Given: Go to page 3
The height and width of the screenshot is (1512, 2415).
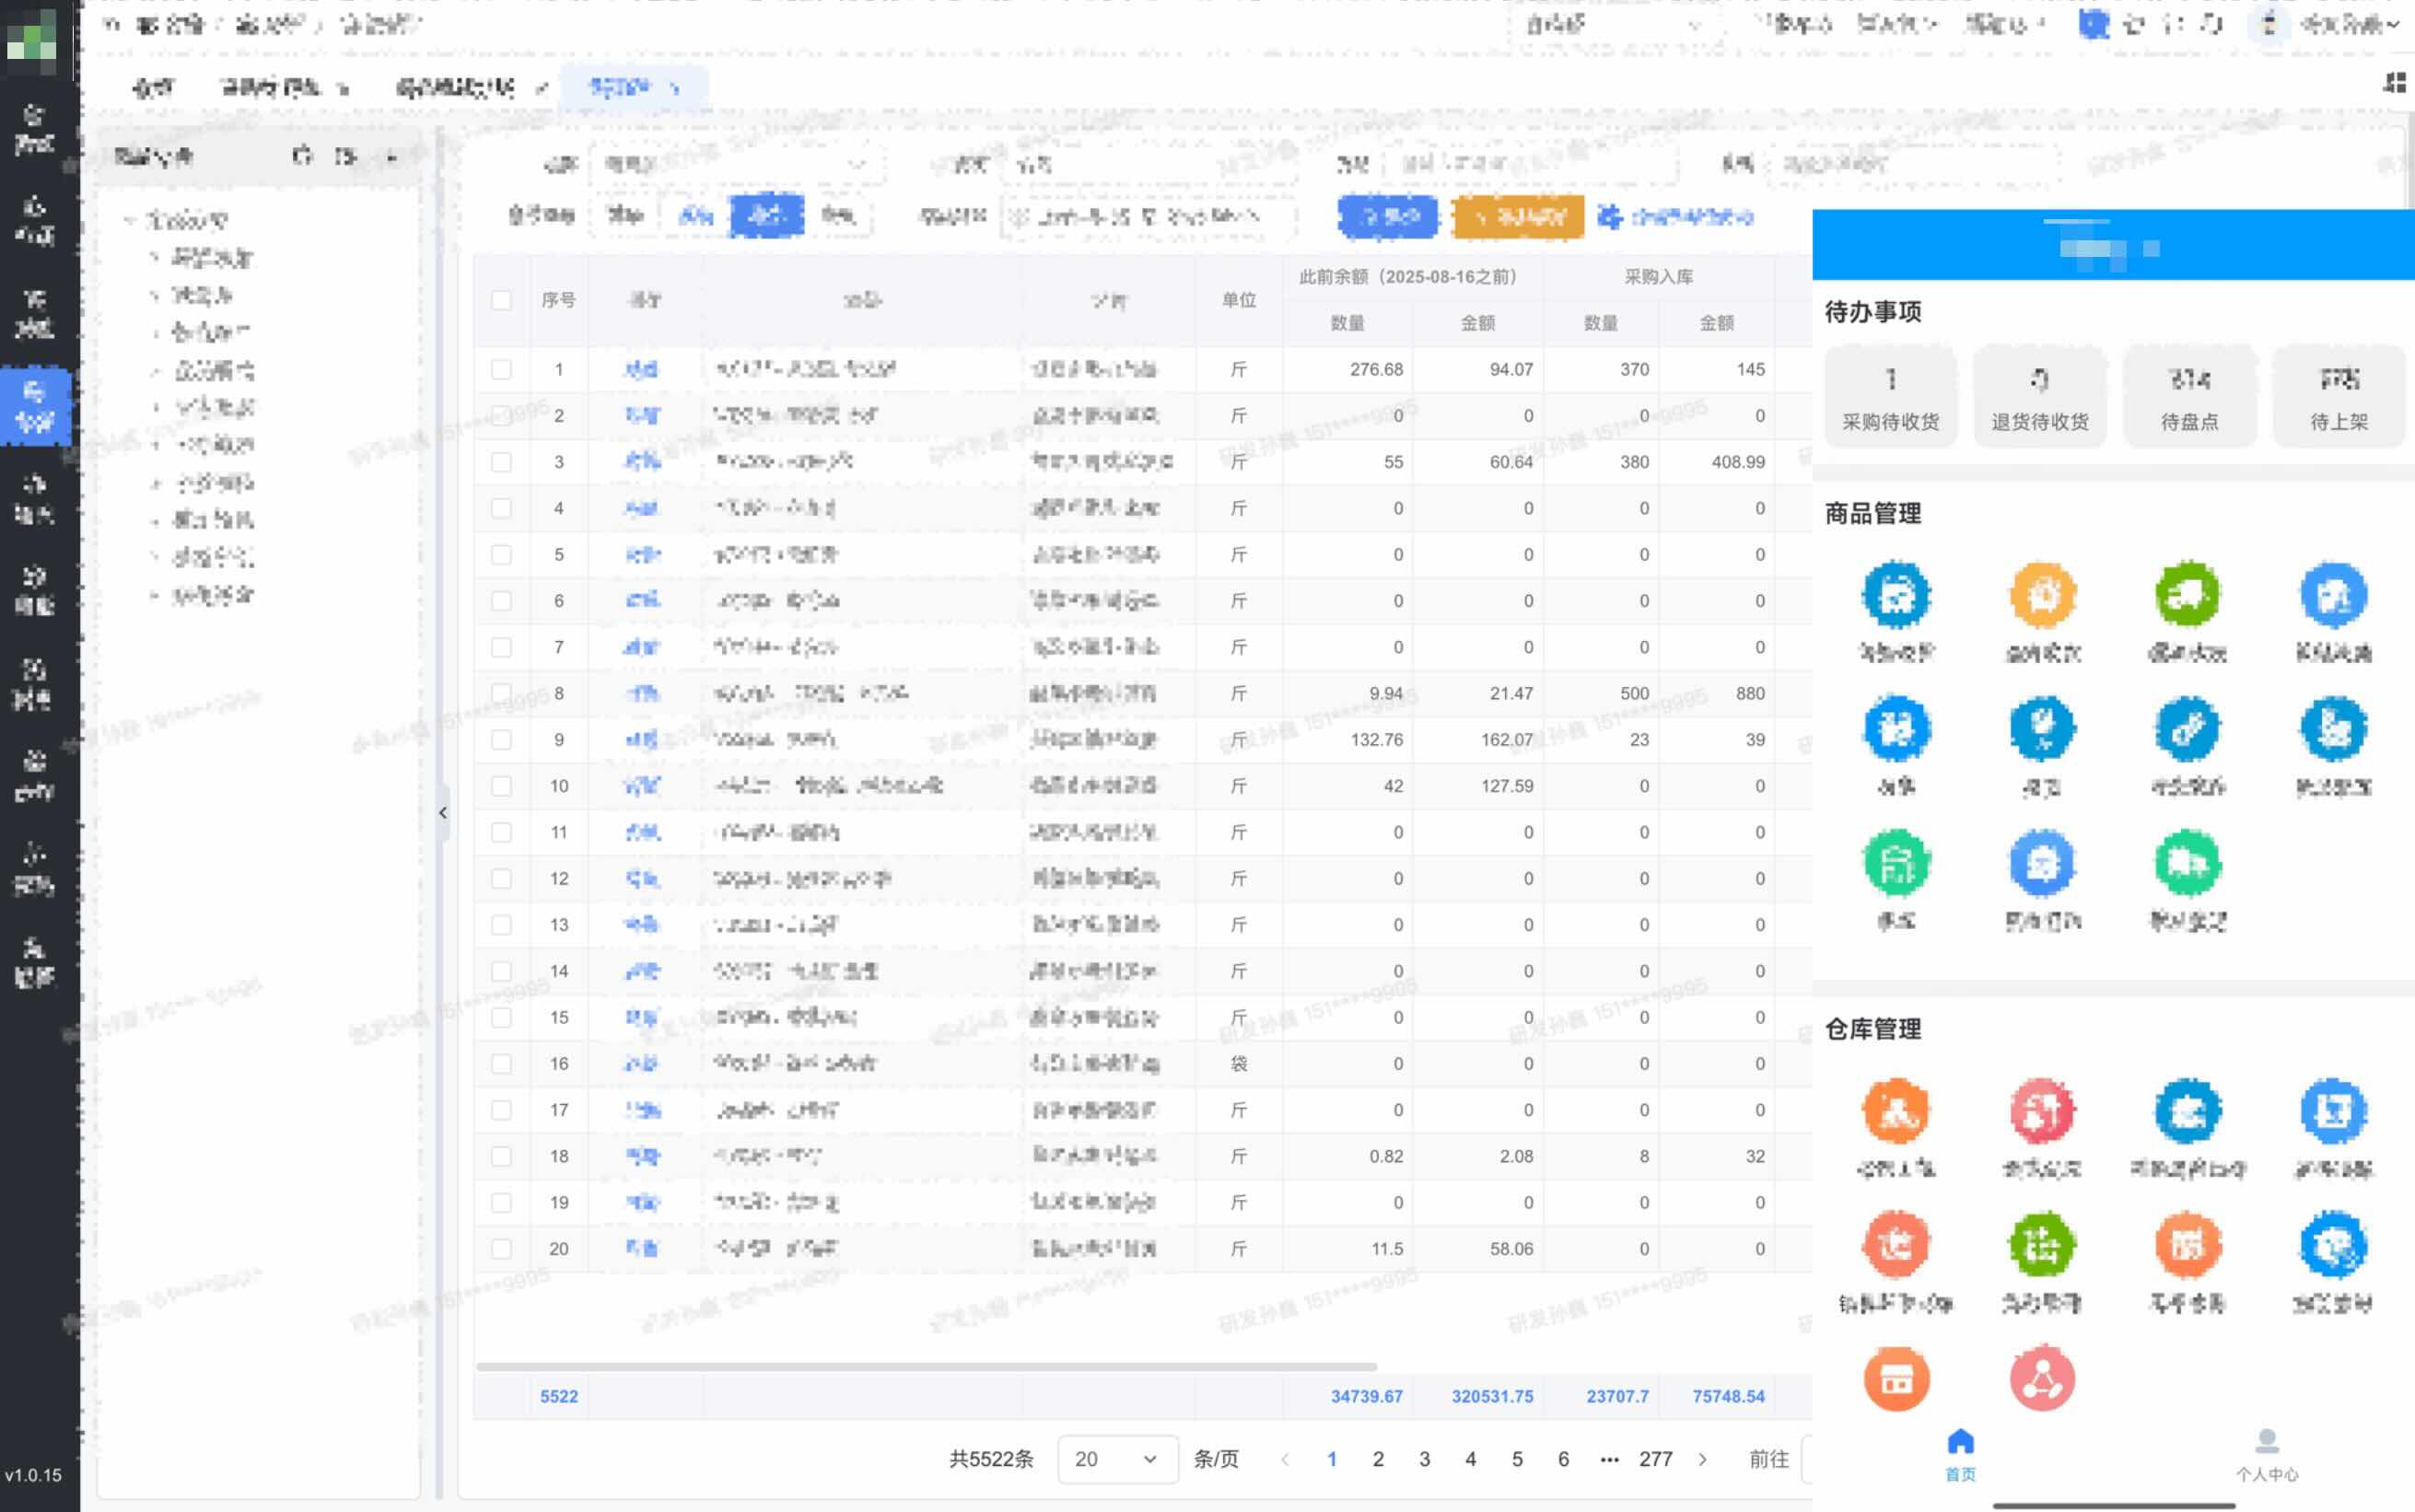Looking at the screenshot, I should click(1425, 1460).
